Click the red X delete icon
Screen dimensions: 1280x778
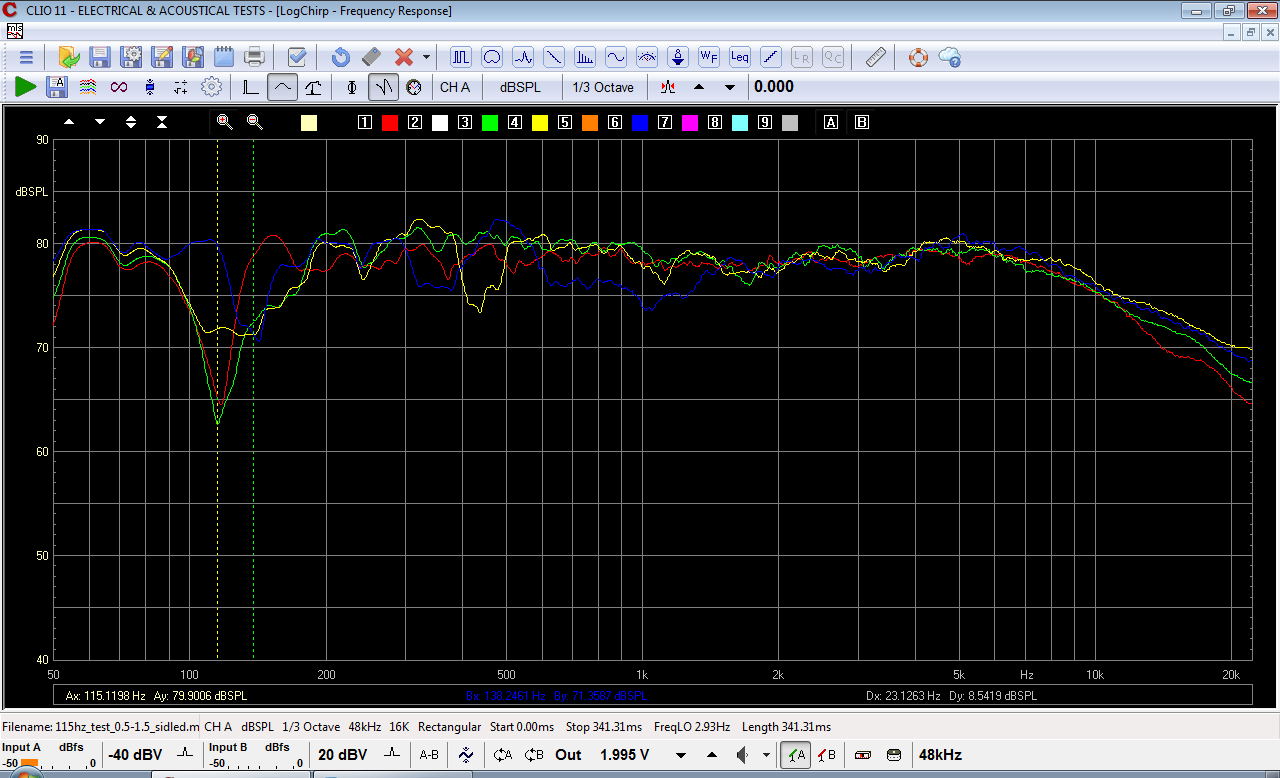click(x=404, y=57)
